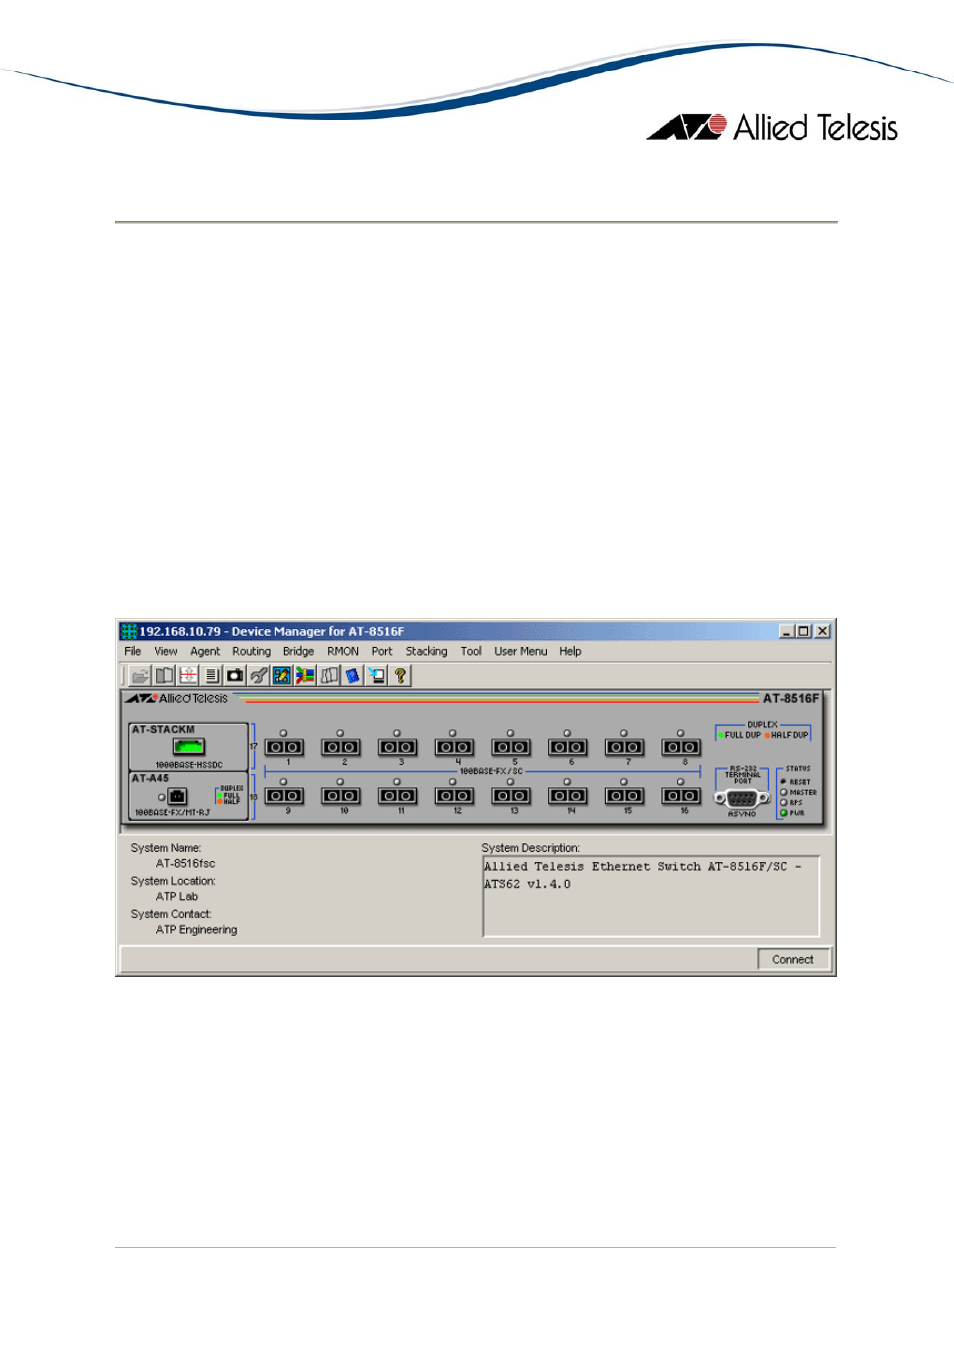
Task: Click the FULL DUP duplex legend
Action: pos(739,735)
